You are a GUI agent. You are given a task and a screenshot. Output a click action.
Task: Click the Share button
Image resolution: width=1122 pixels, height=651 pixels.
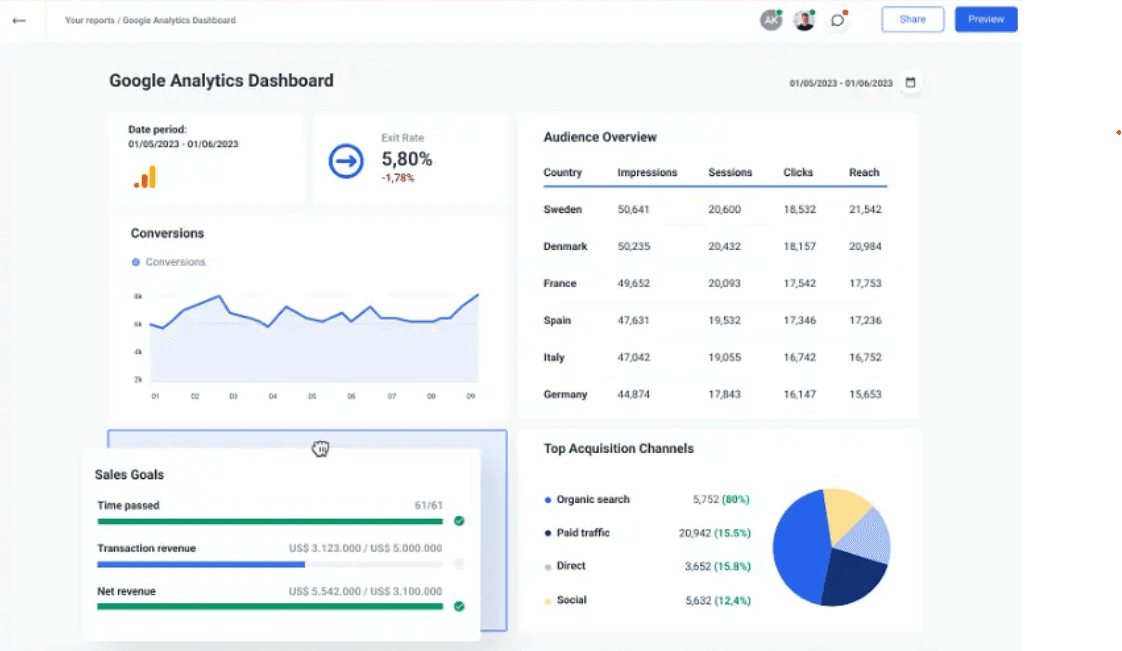pyautogui.click(x=912, y=19)
